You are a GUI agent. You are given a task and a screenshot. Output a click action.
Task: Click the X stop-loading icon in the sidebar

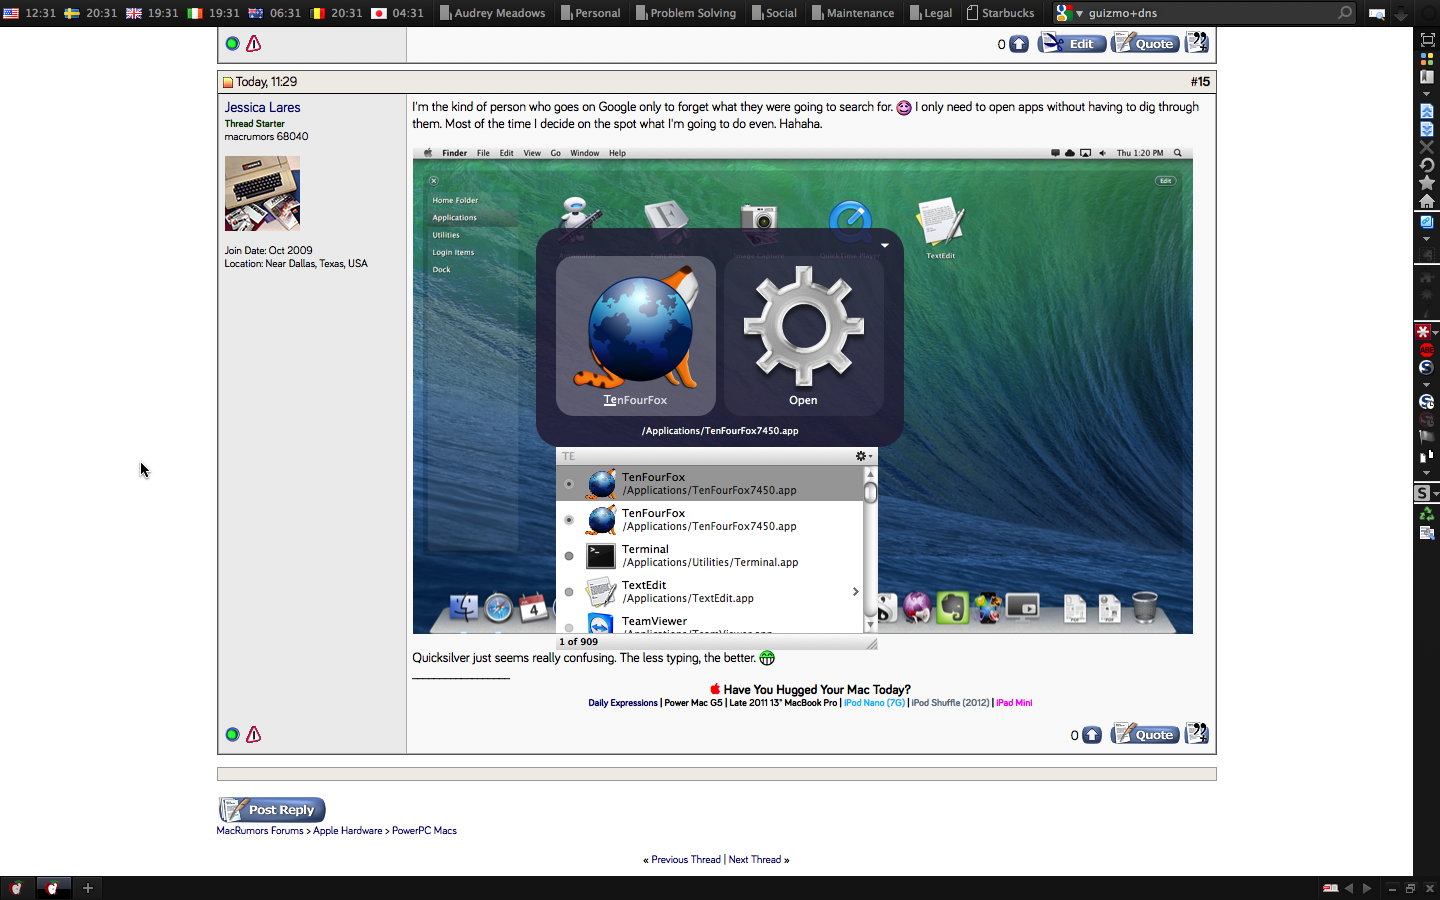coord(1427,147)
